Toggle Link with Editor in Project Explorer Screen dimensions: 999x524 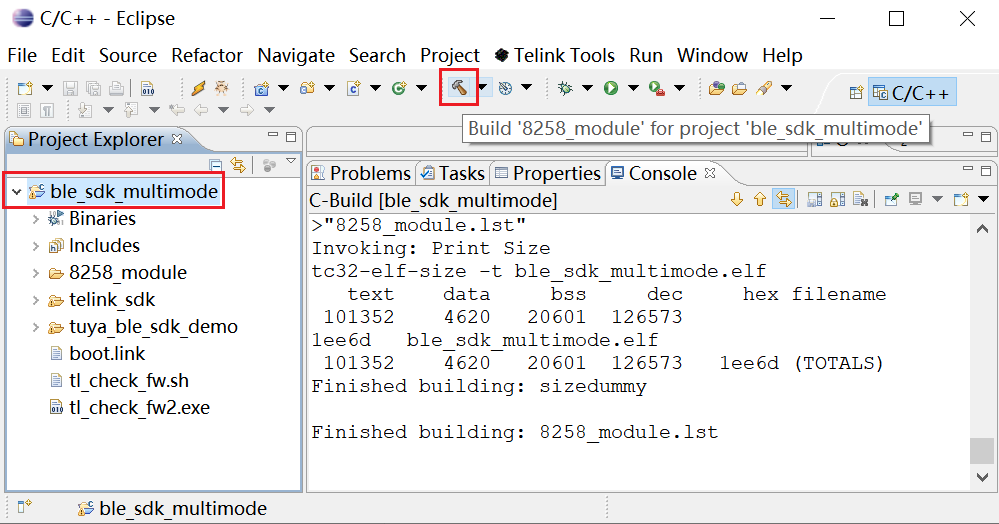tap(238, 166)
